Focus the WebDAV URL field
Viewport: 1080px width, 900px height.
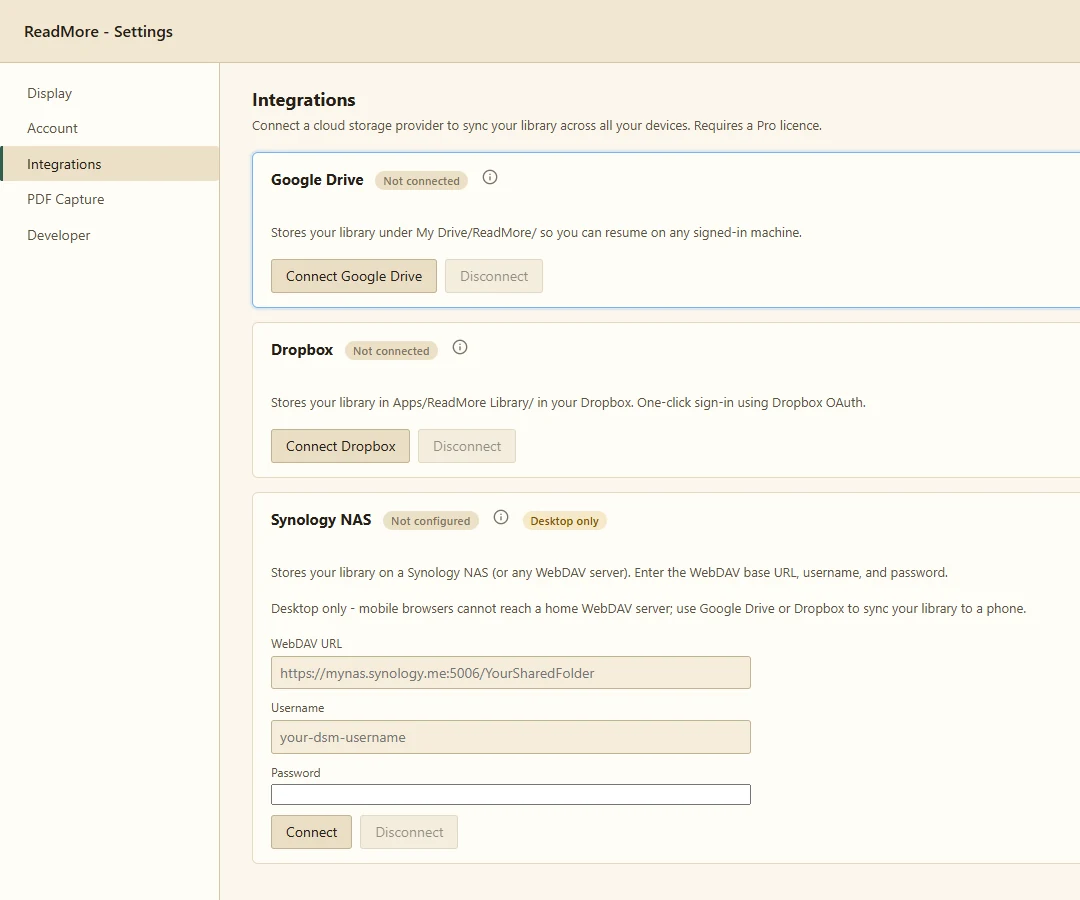[x=511, y=673]
